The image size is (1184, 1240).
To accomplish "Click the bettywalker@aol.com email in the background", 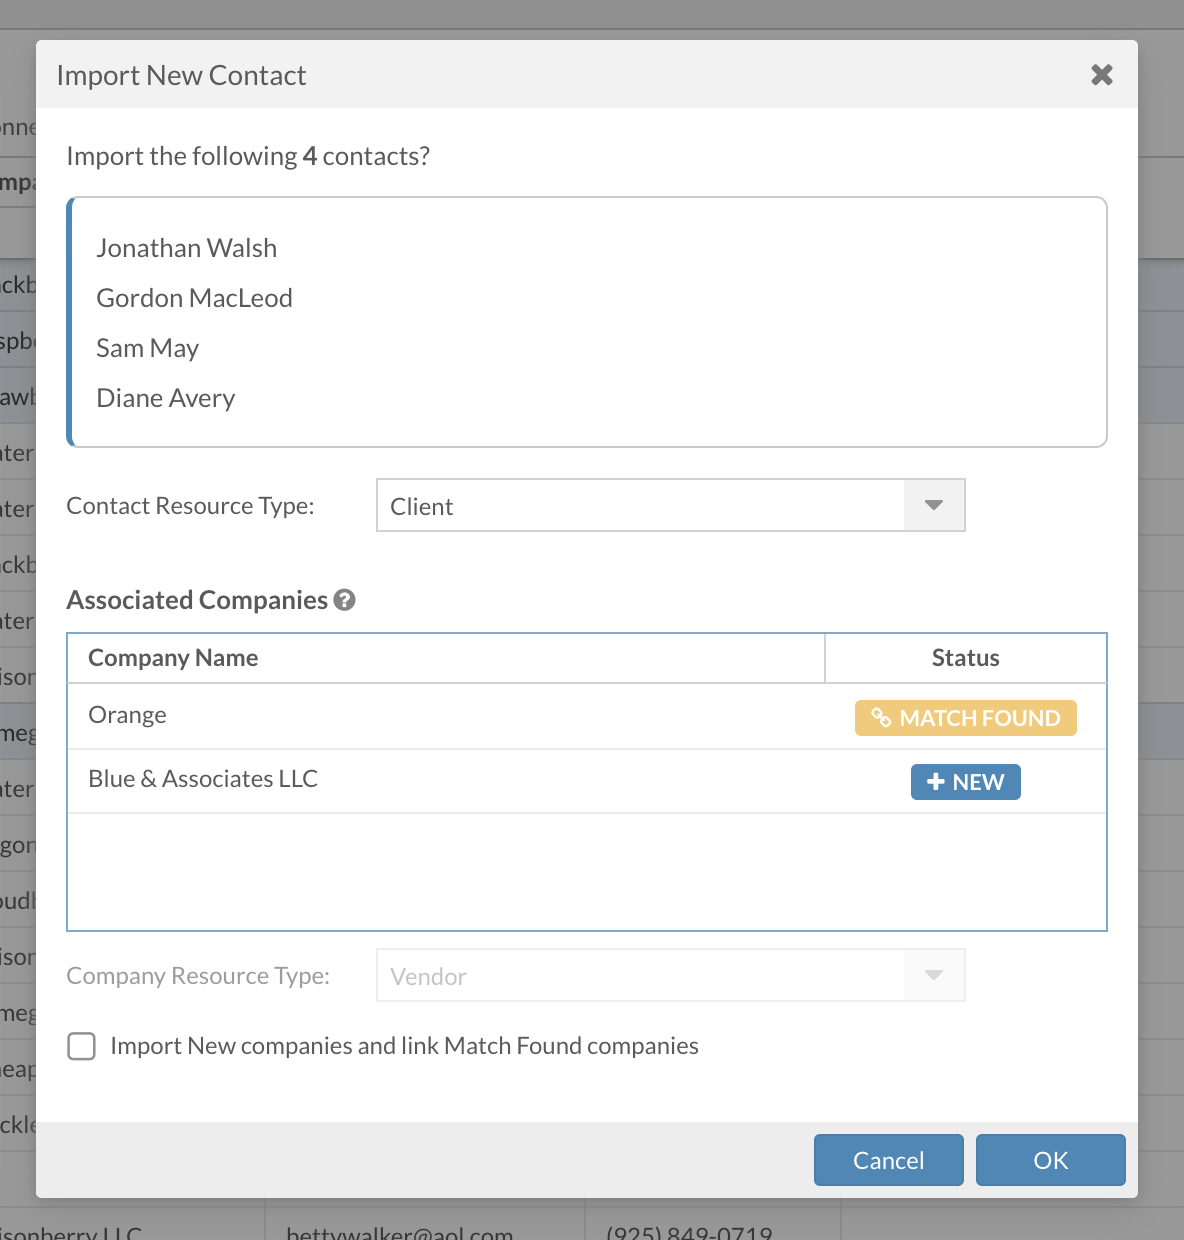I will coord(400,1232).
